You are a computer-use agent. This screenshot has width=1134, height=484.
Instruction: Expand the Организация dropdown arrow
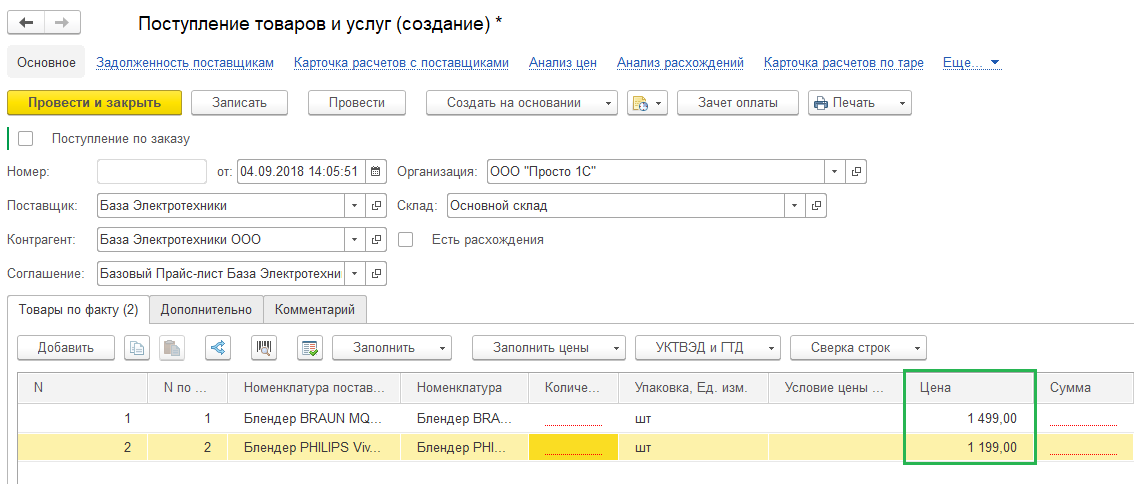click(x=835, y=172)
